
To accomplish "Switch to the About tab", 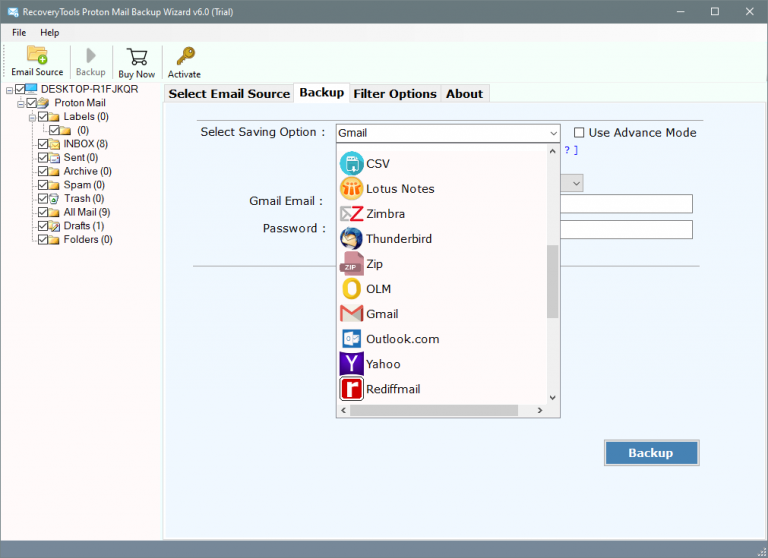I will 464,94.
